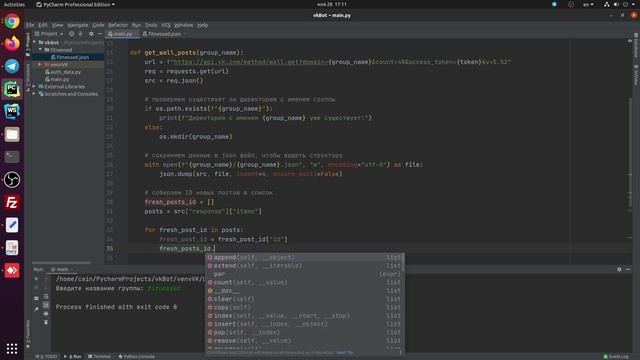This screenshot has height=360, width=640.
Task: Choose insert suggestion in autocomplete
Action: tap(304, 324)
